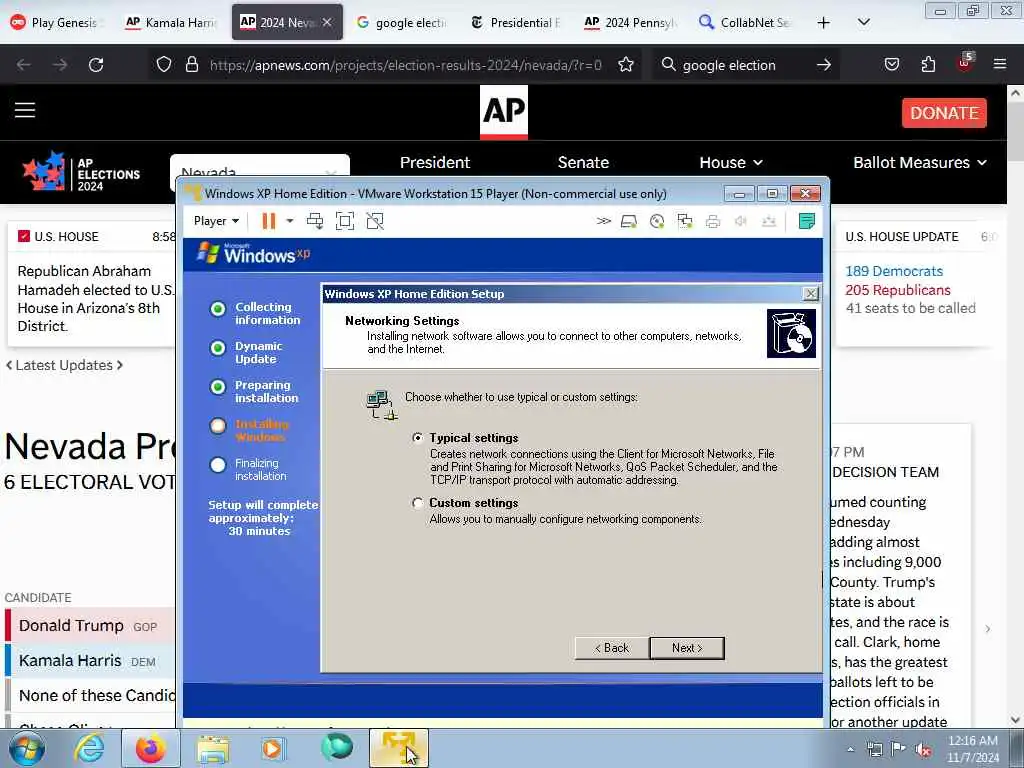Click the USB device icon in VMware
The width and height of the screenshot is (1024, 768).
tap(769, 221)
